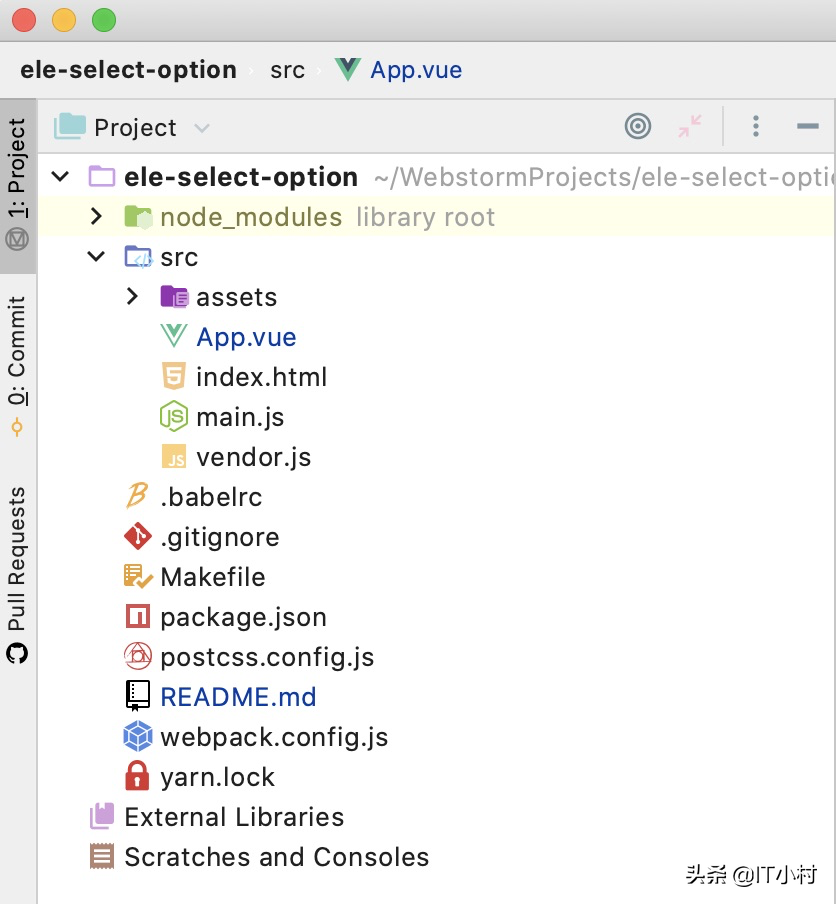Select the src folder label
The image size is (836, 904).
point(179,258)
